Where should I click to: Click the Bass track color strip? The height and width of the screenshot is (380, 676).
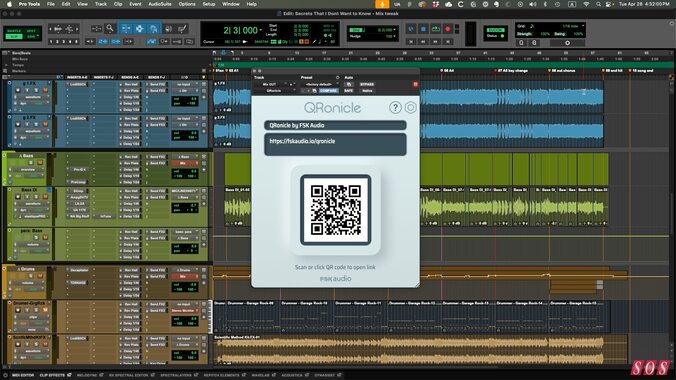[x=4, y=169]
